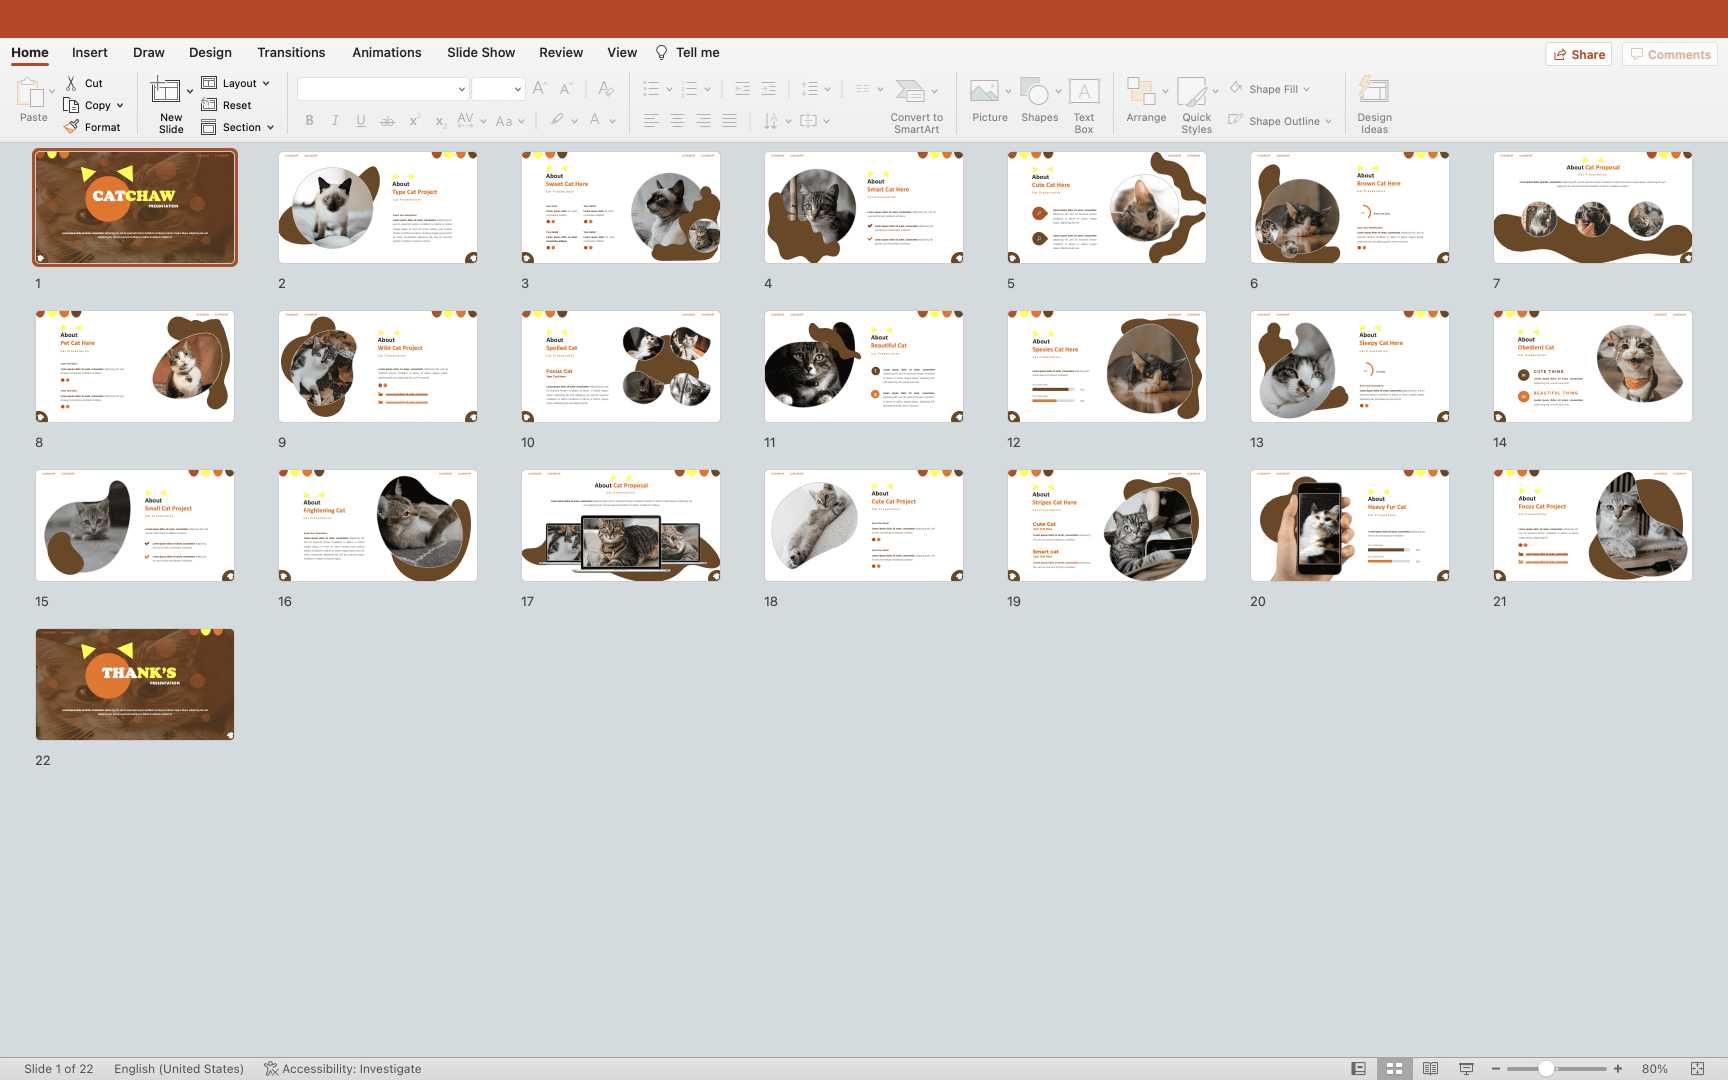Click the zoom slider handle
Viewport: 1728px width, 1080px height.
point(1546,1069)
